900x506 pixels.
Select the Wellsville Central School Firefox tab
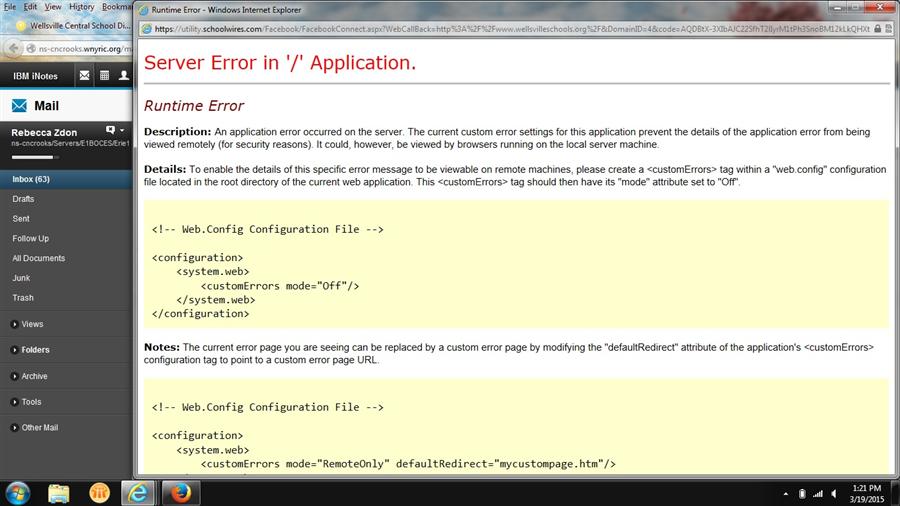point(73,26)
